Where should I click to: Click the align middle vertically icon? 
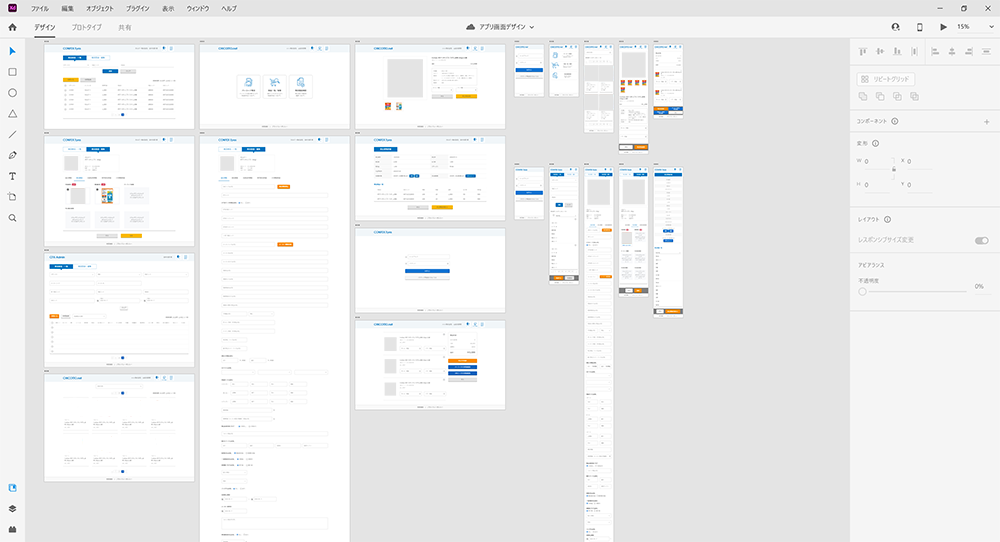click(880, 52)
